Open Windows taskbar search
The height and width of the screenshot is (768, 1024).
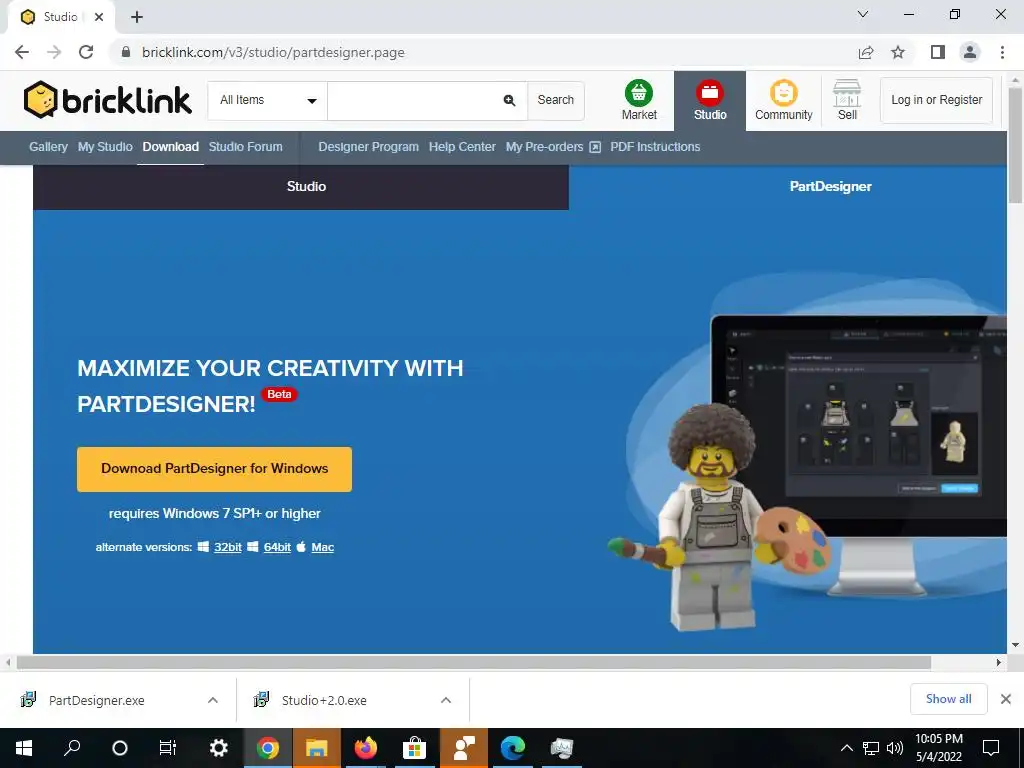(72, 748)
